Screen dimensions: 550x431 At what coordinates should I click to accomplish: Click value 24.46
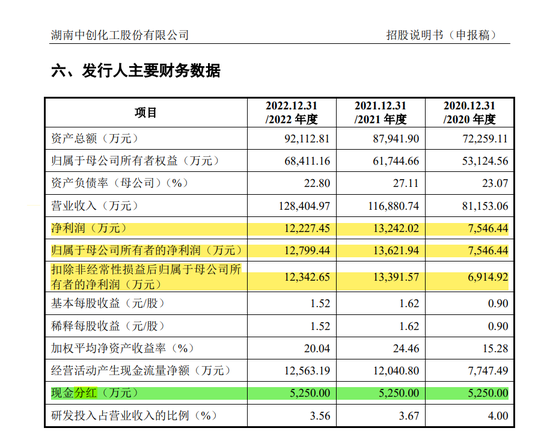[x=406, y=349]
